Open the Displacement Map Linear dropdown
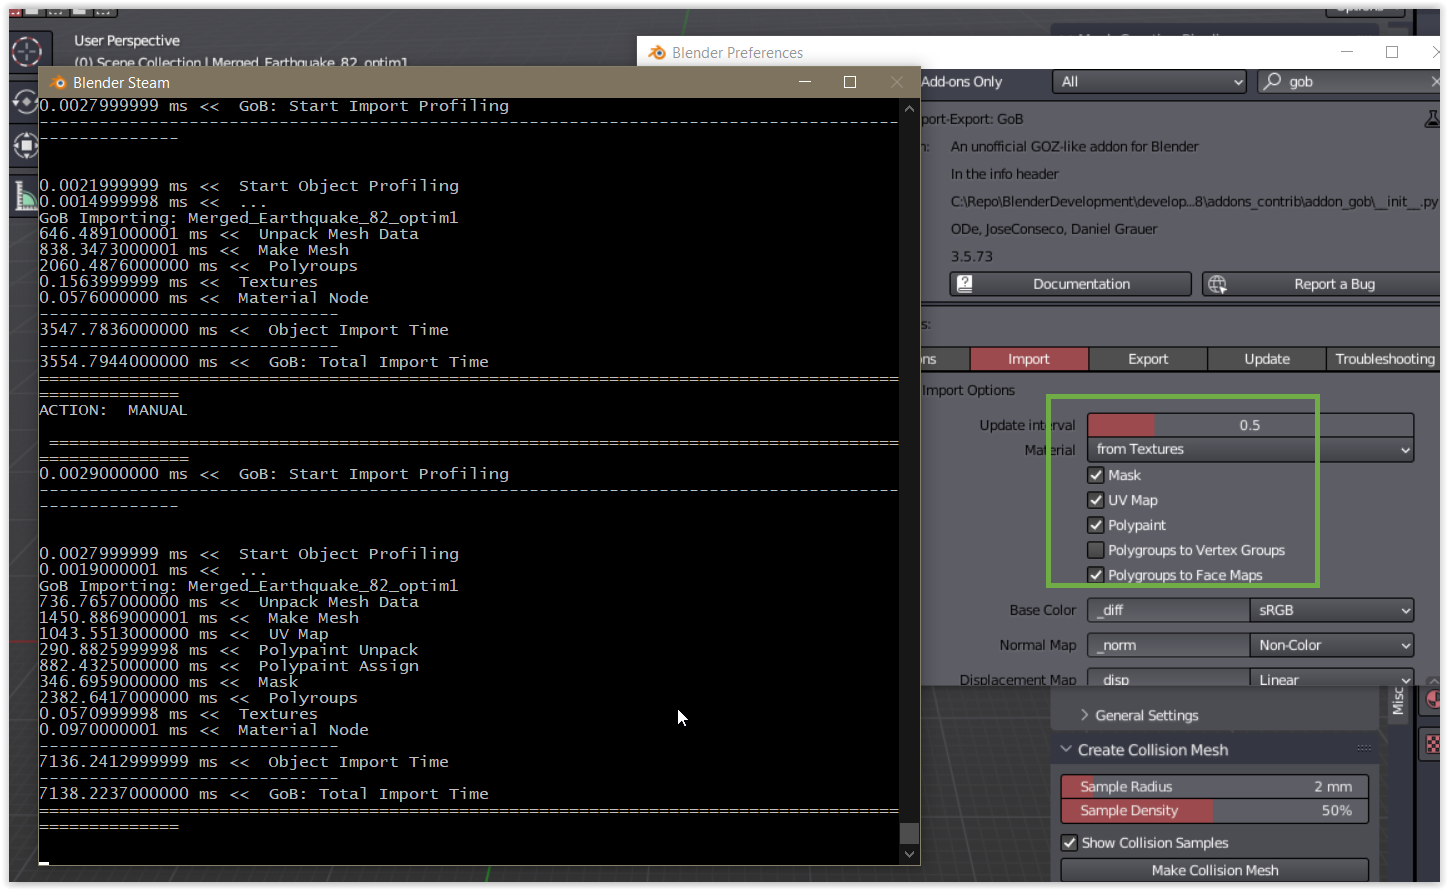This screenshot has height=890, width=1448. tap(1332, 678)
